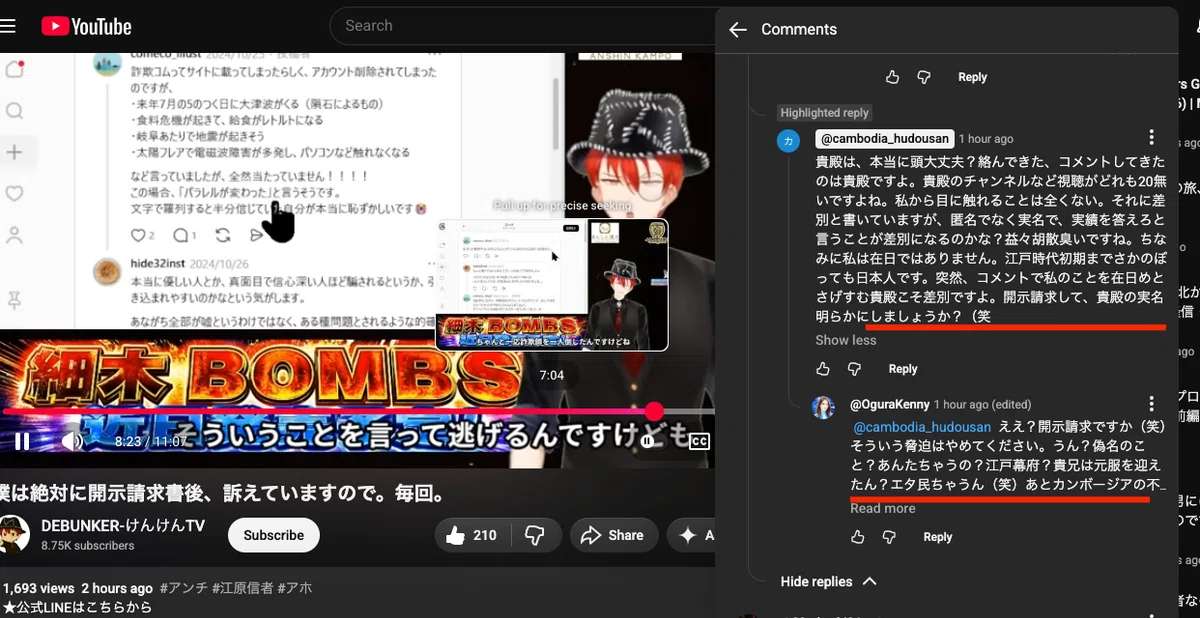Dislike the video thumbs down
Viewport: 1200px width, 618px height.
tap(533, 535)
